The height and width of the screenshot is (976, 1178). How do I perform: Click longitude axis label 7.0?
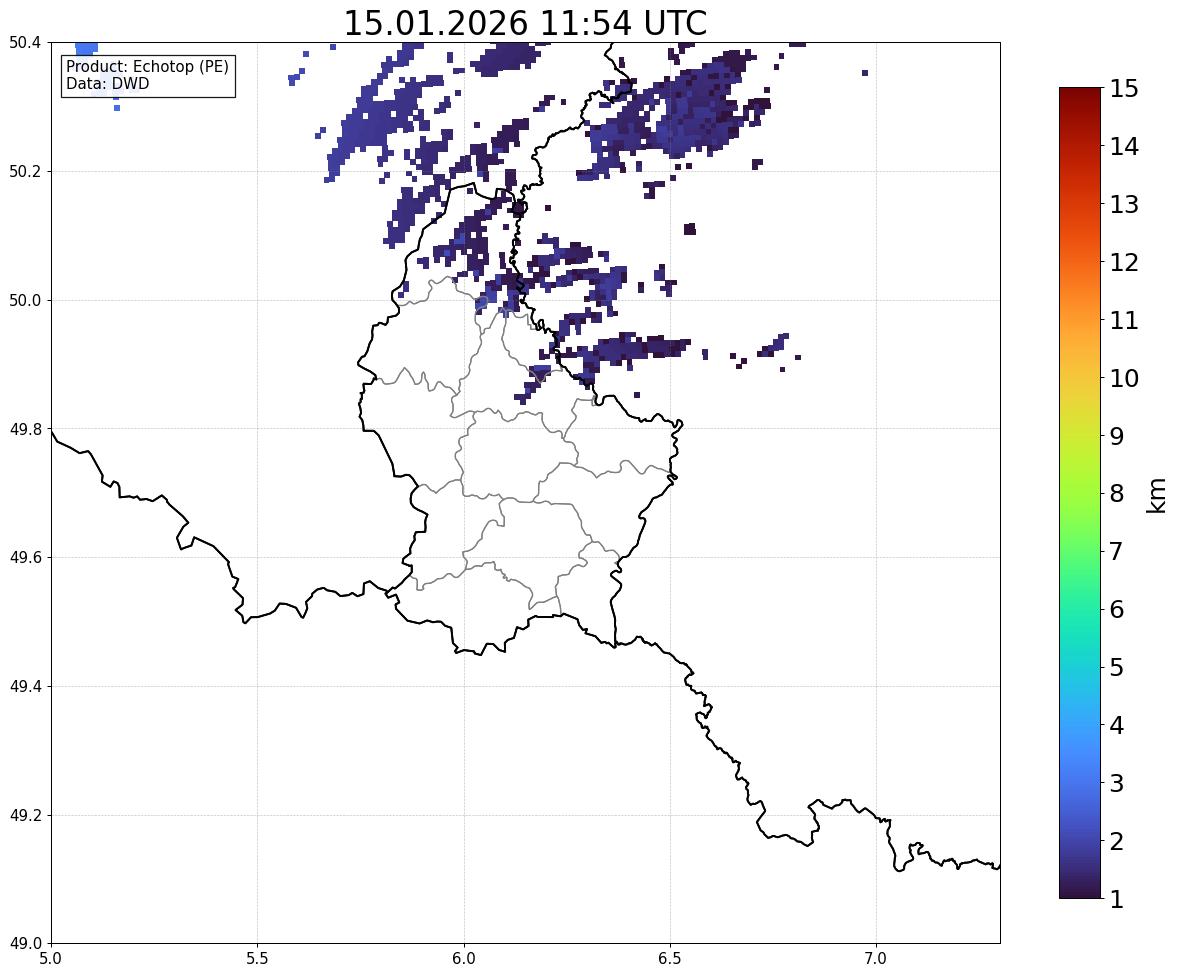pyautogui.click(x=876, y=959)
